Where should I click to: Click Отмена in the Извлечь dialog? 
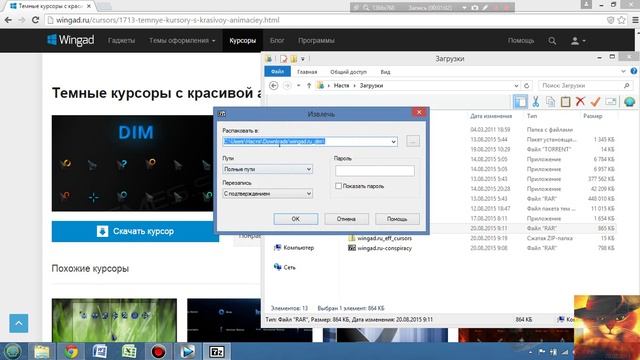click(x=346, y=219)
